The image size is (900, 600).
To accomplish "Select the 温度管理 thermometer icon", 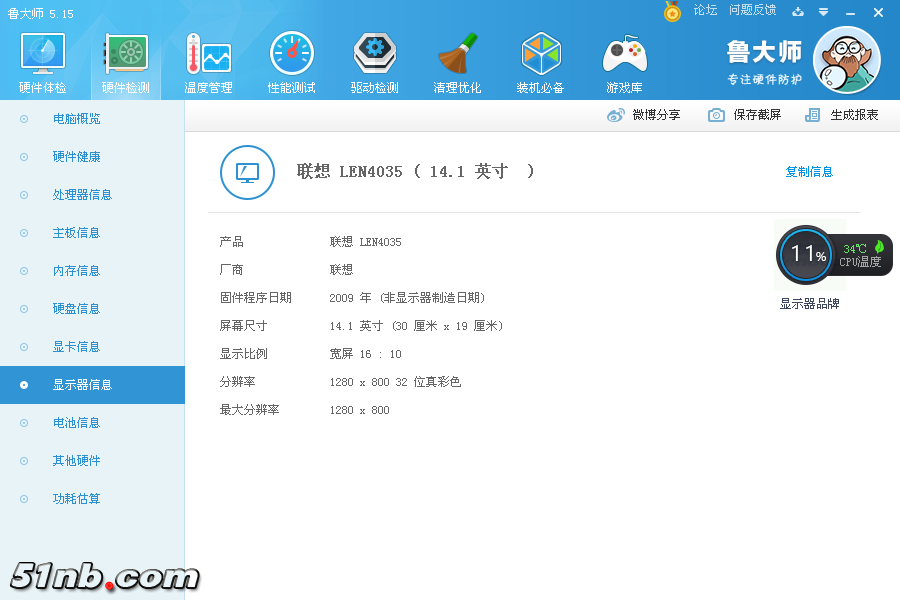I will [x=208, y=54].
